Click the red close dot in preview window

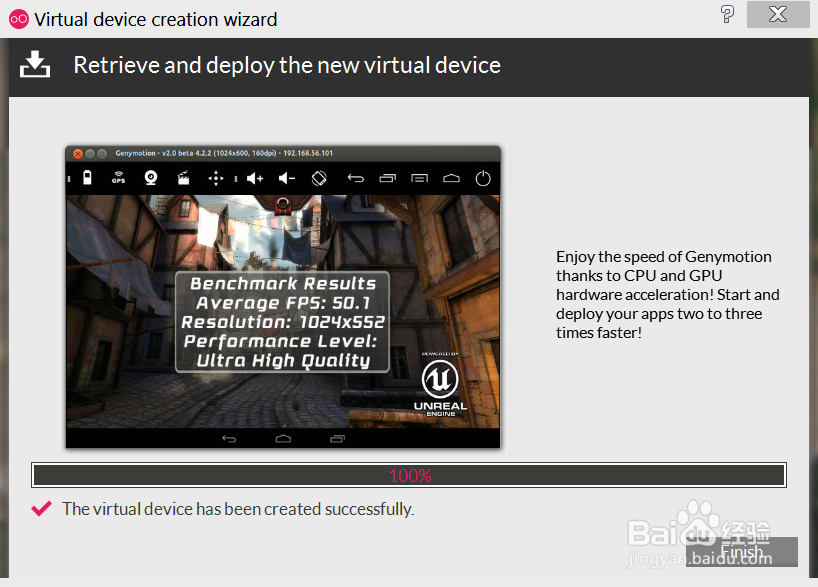(78, 153)
